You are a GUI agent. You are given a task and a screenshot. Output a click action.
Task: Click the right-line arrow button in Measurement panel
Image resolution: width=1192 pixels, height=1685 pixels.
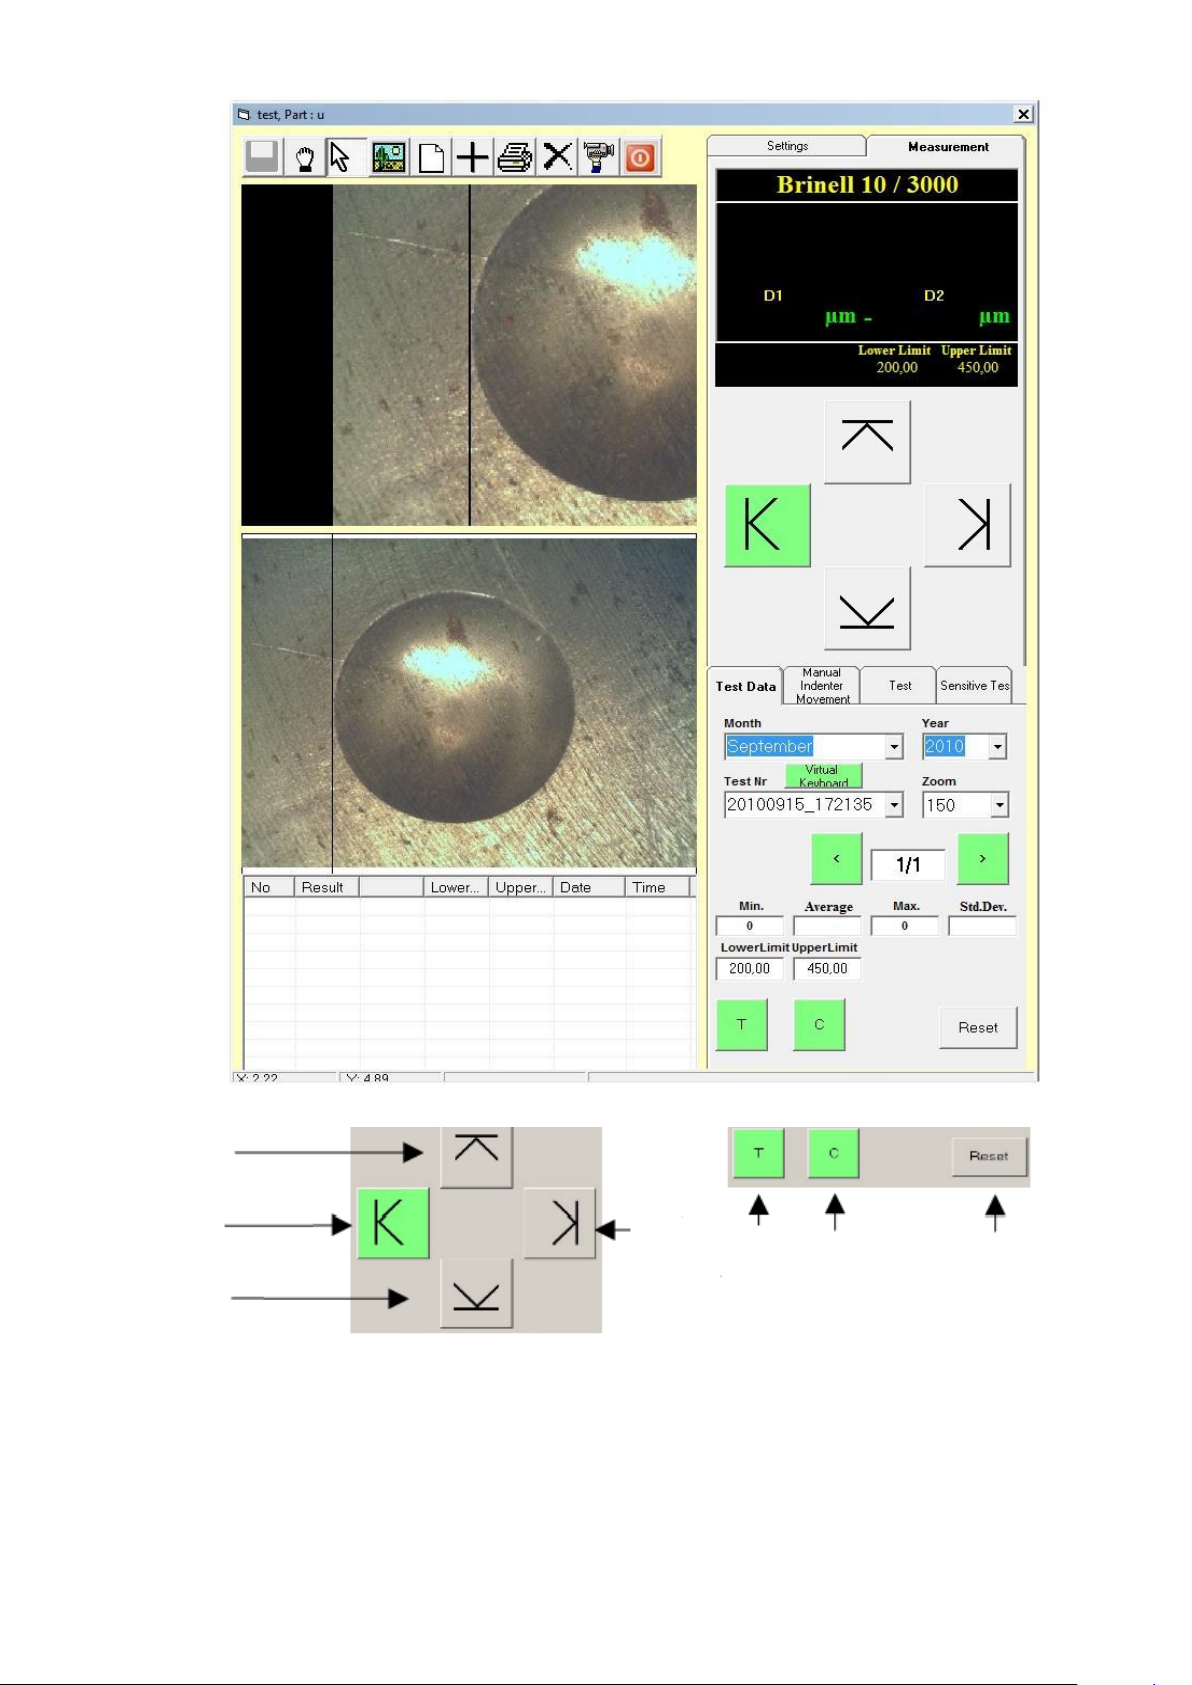(968, 525)
